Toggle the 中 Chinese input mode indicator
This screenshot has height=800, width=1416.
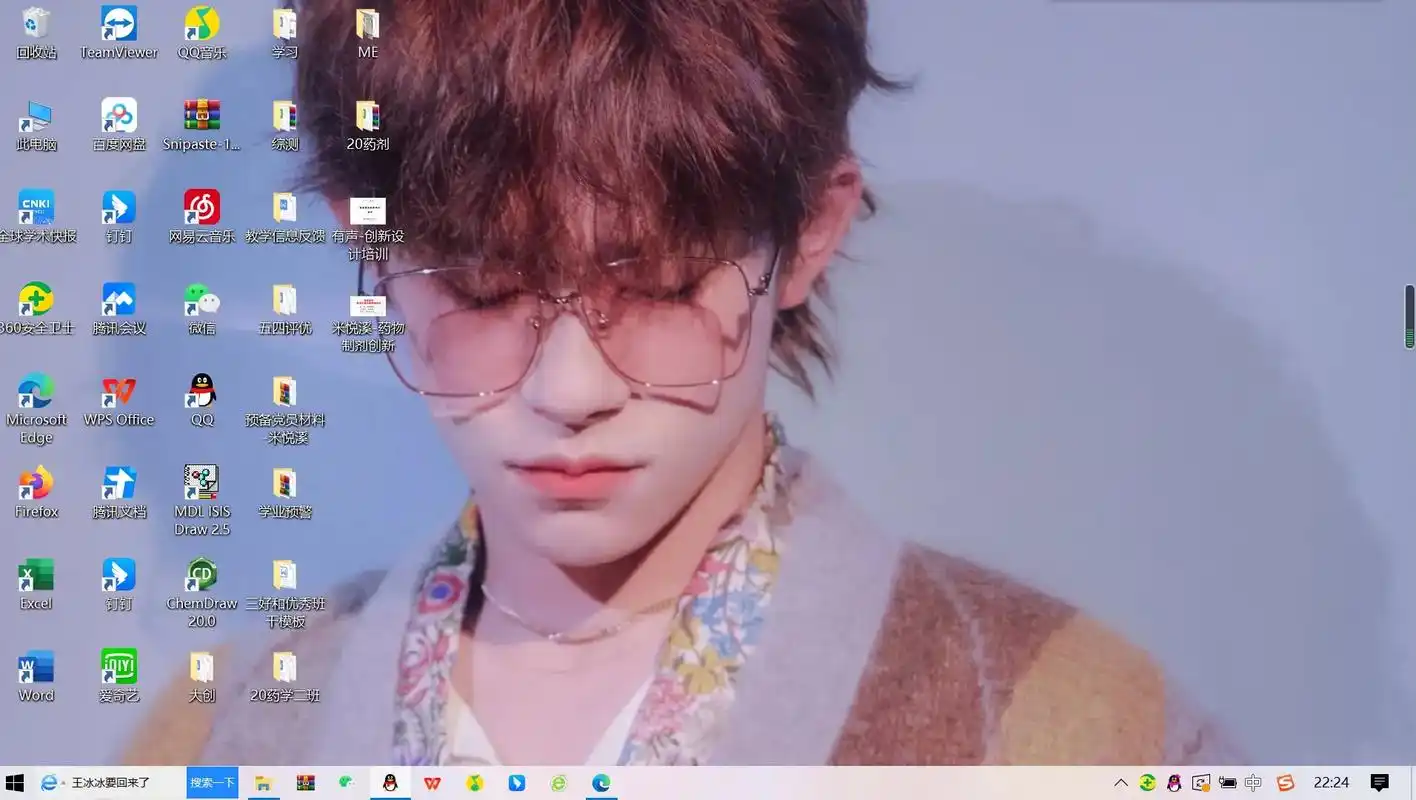tap(1253, 783)
